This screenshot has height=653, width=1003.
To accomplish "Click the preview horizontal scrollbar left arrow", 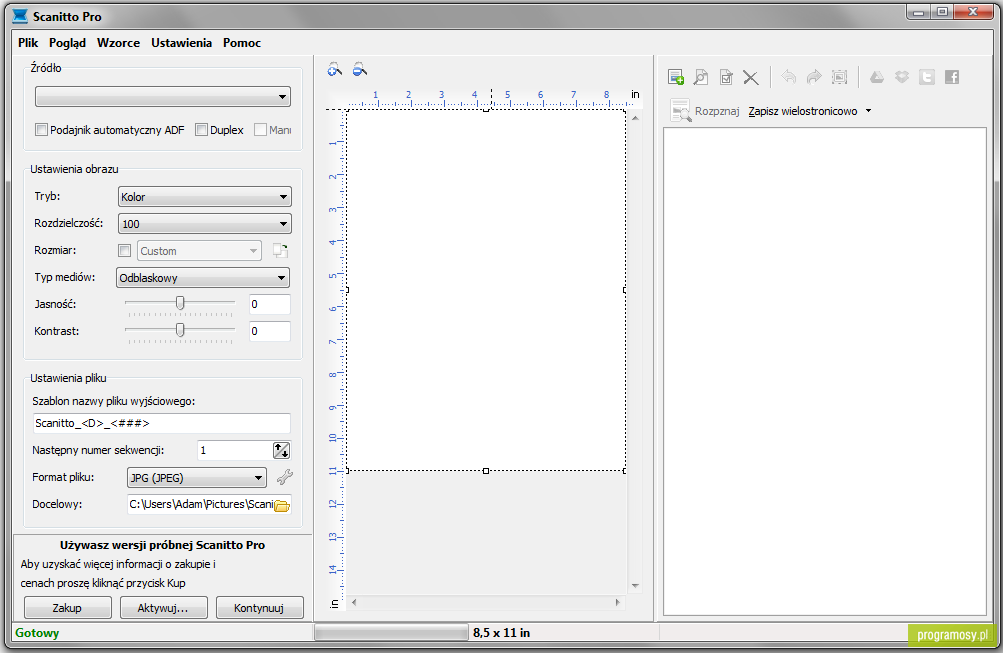I will click(354, 602).
